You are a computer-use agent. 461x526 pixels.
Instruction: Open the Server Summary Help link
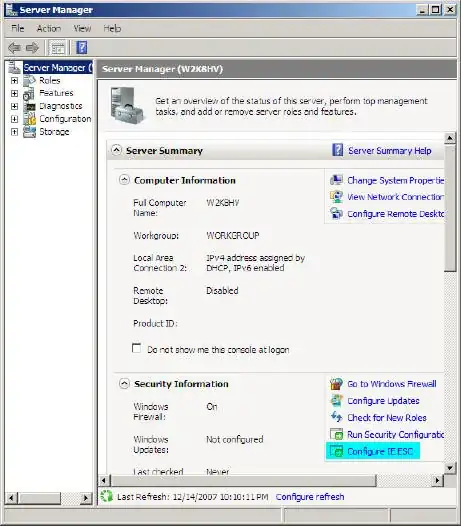tap(390, 151)
